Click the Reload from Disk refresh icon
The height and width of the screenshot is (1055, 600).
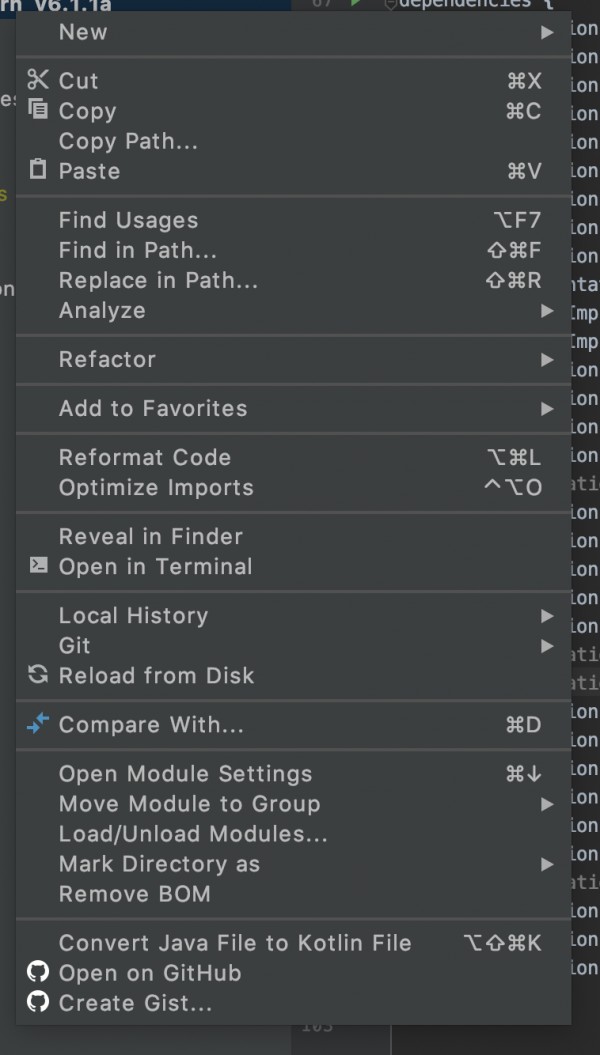click(38, 674)
